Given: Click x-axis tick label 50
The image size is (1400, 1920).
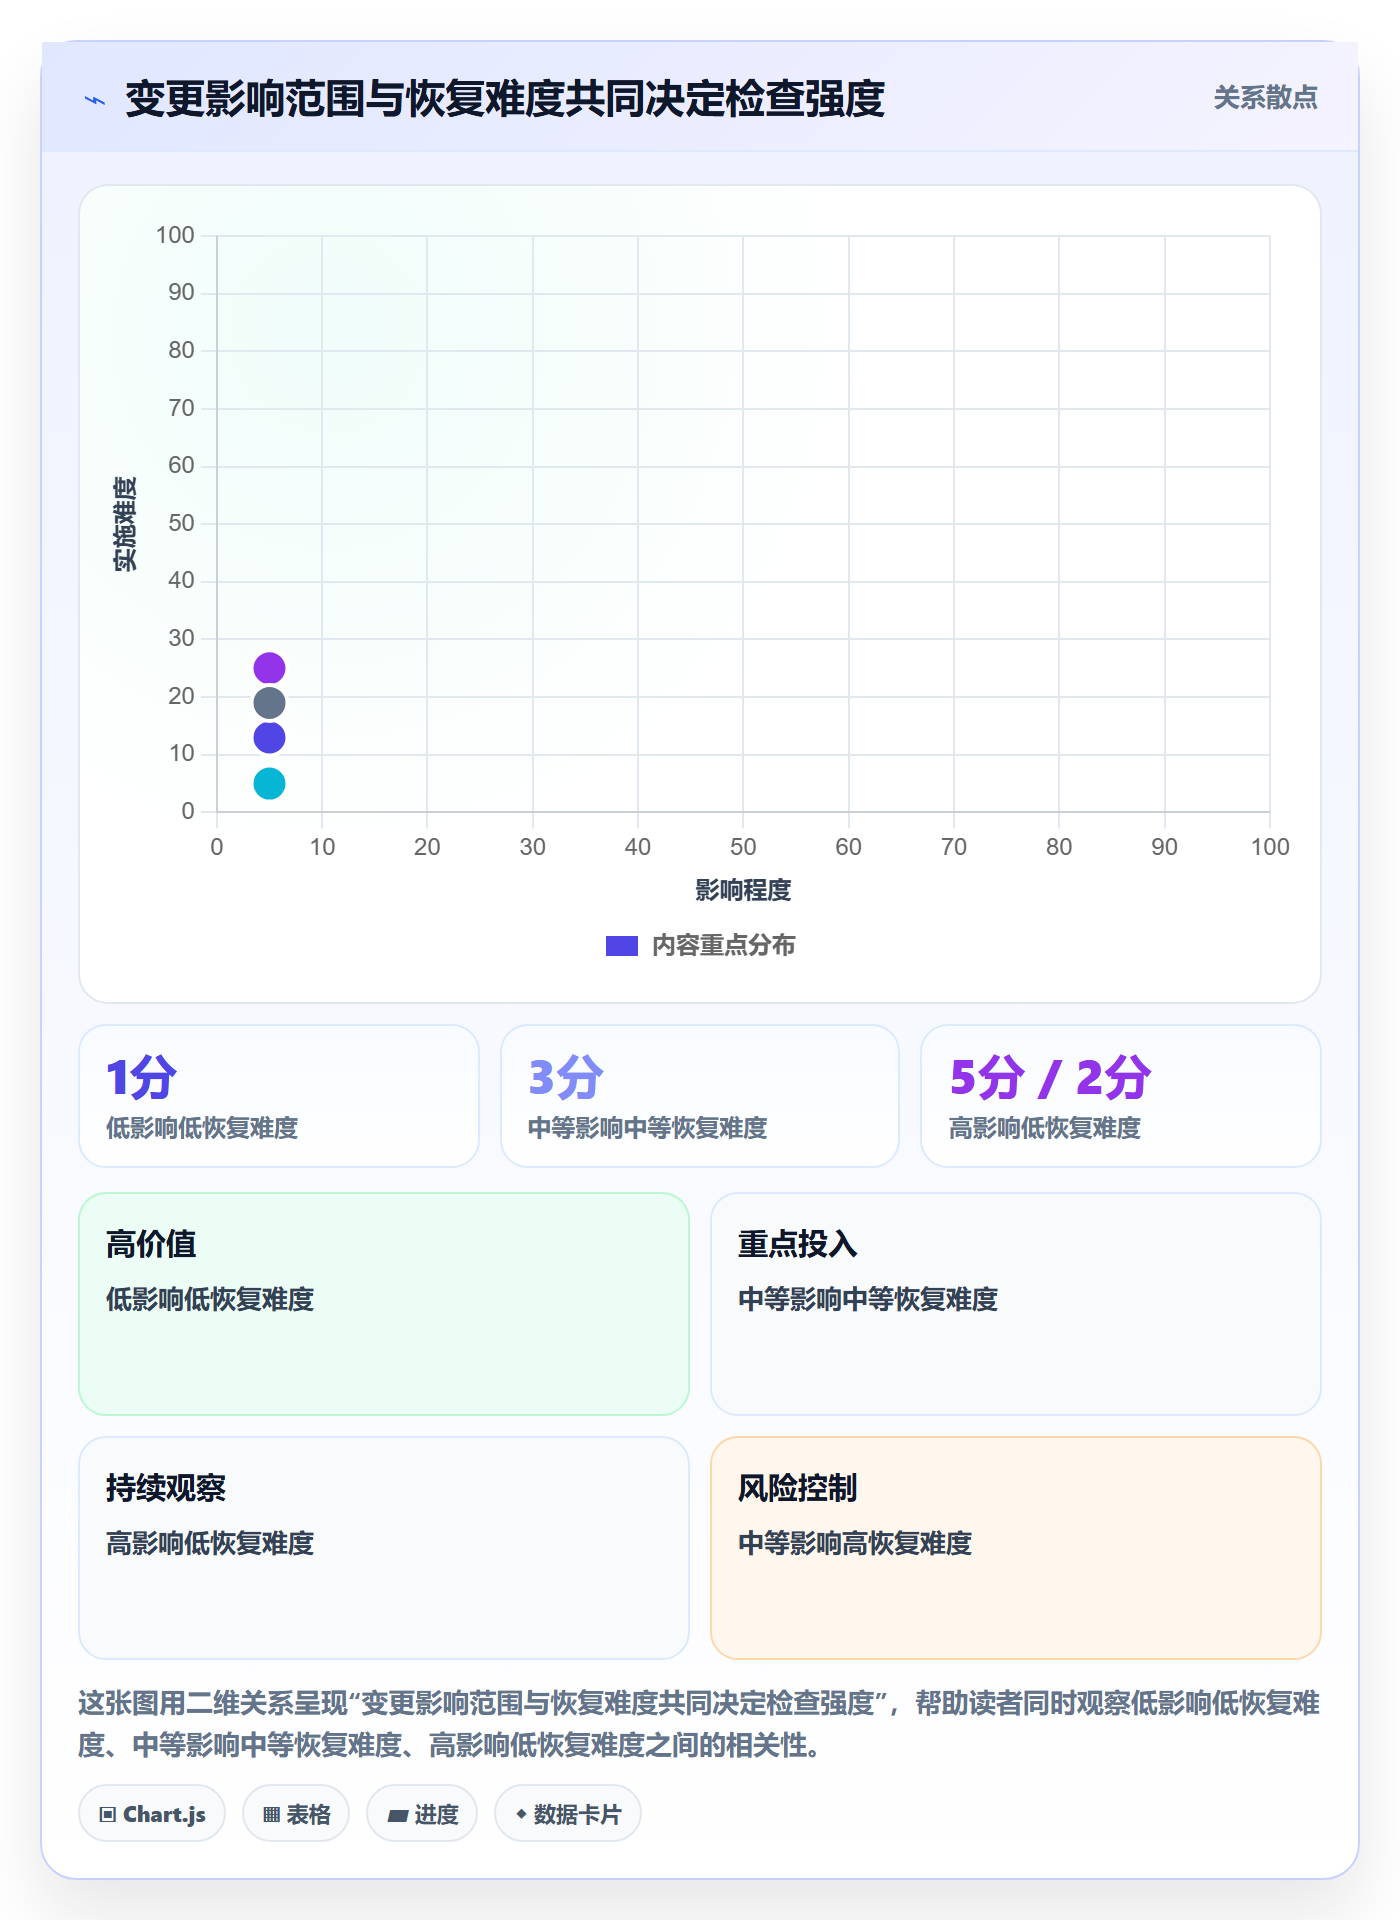Looking at the screenshot, I should tap(743, 847).
